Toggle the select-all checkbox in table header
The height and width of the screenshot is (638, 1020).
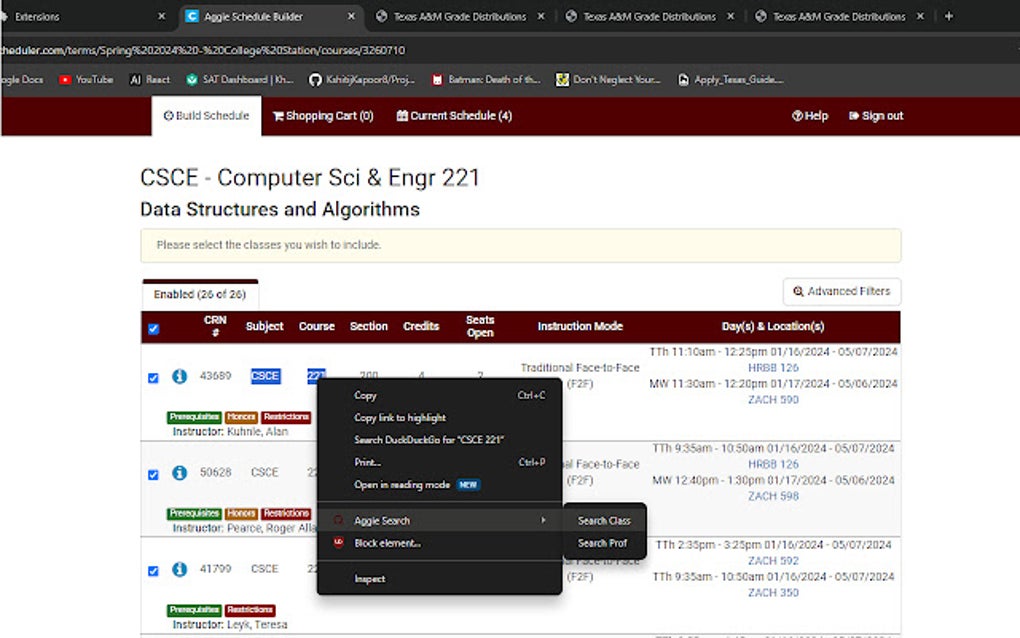(x=153, y=328)
